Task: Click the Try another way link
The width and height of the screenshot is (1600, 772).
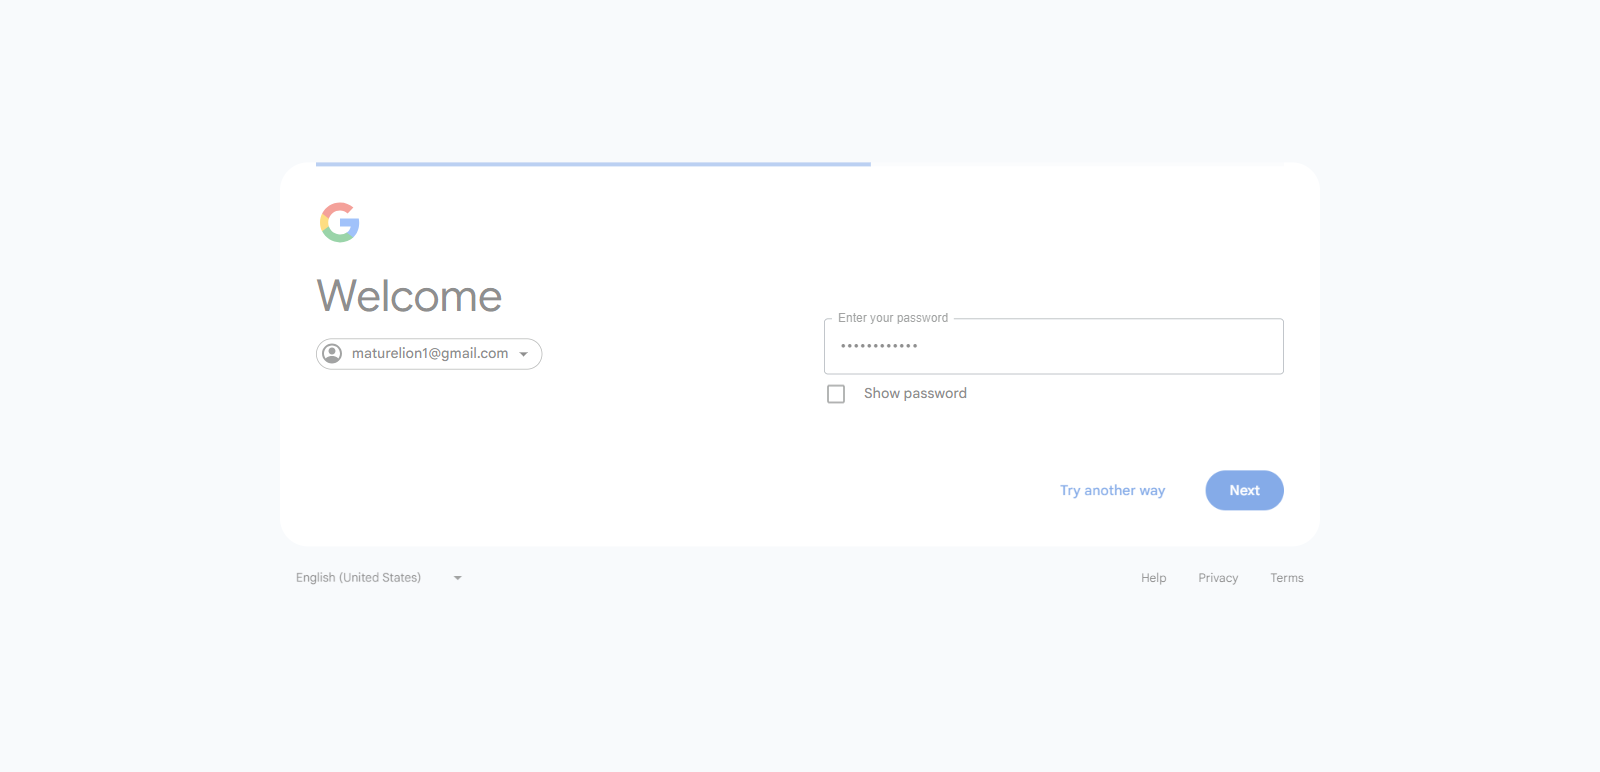Action: (1112, 491)
